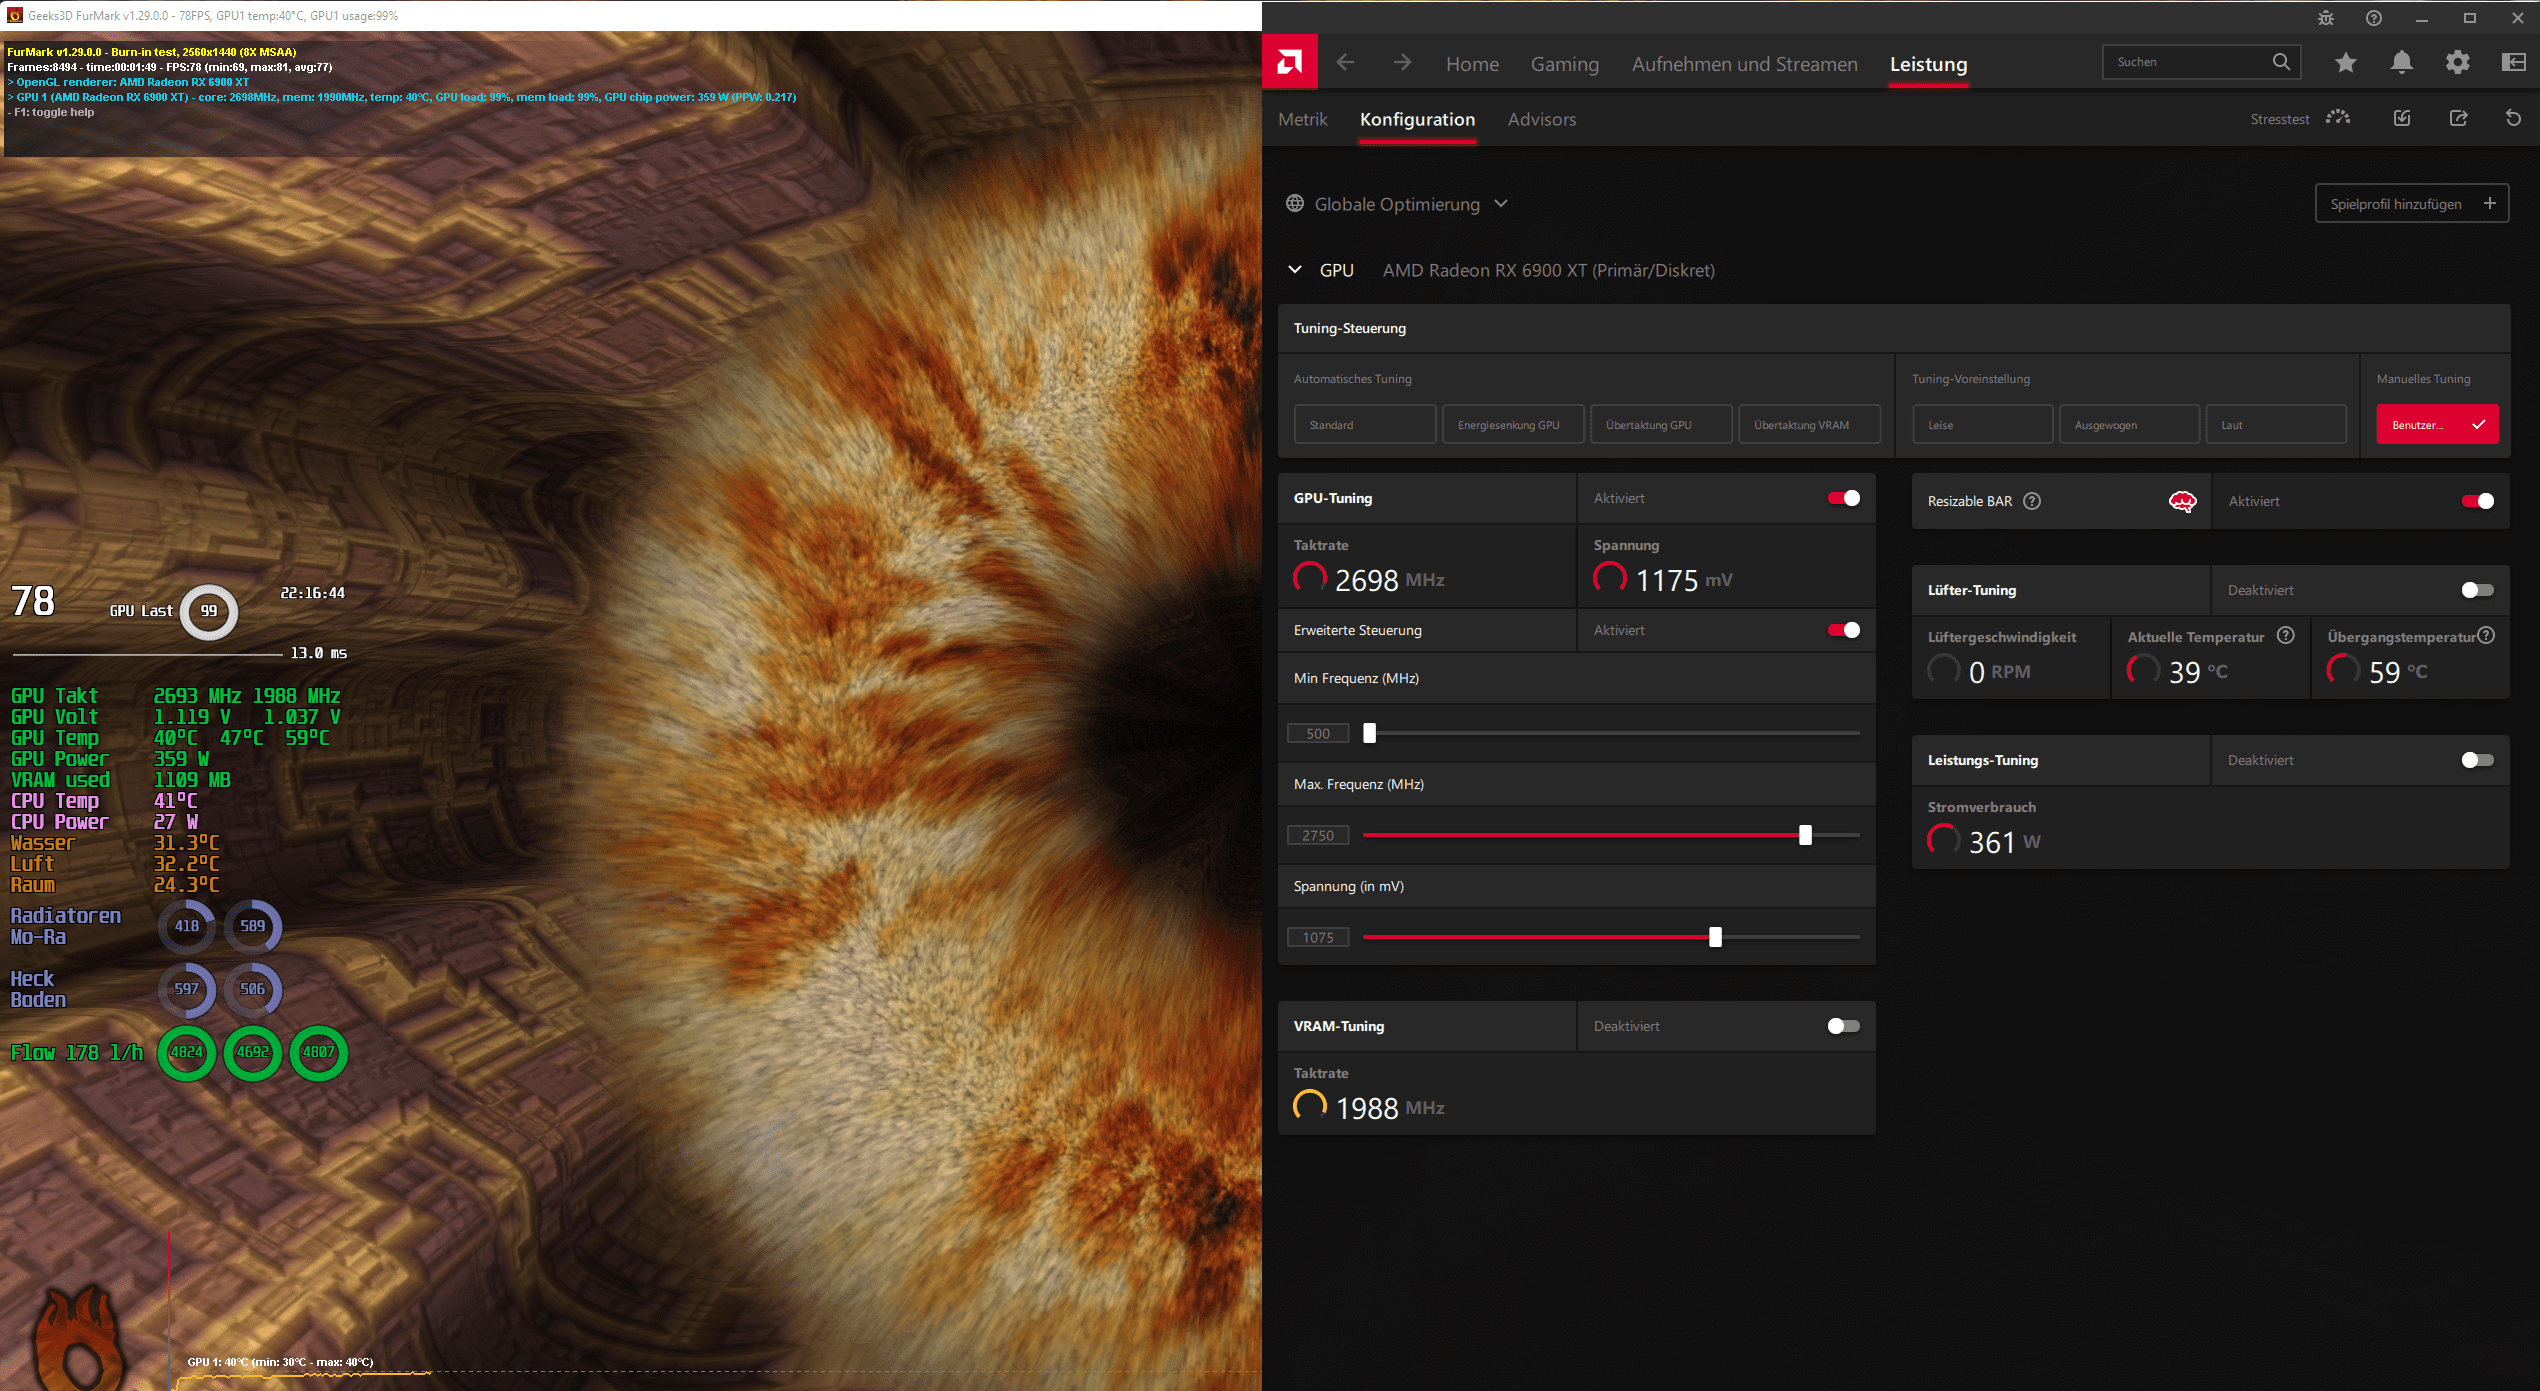Open settings gear icon
The width and height of the screenshot is (2540, 1391).
click(x=2457, y=63)
